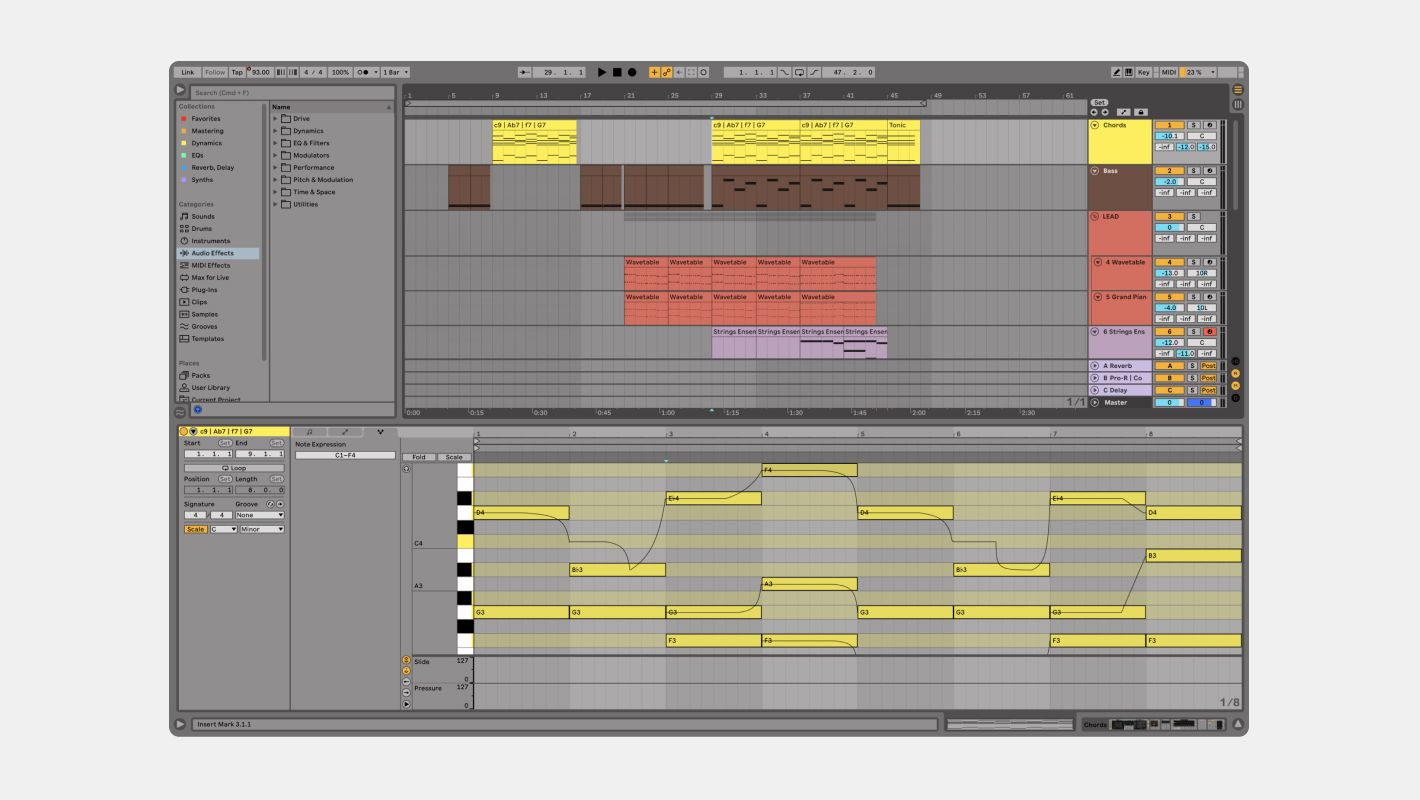1420x800 pixels.
Task: Click the envelope lock icon above track headers
Action: pos(1141,111)
